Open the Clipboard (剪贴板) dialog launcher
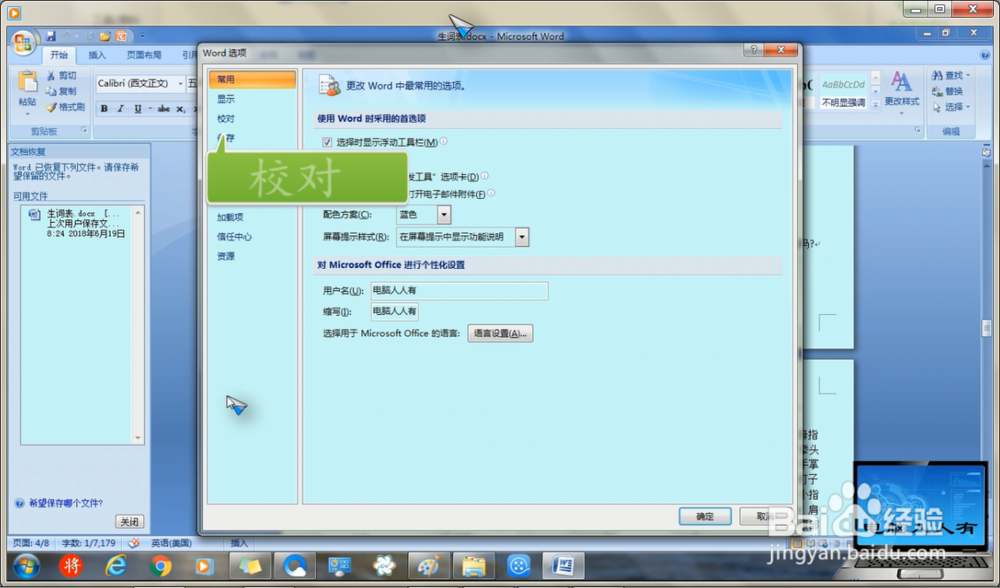 click(84, 130)
